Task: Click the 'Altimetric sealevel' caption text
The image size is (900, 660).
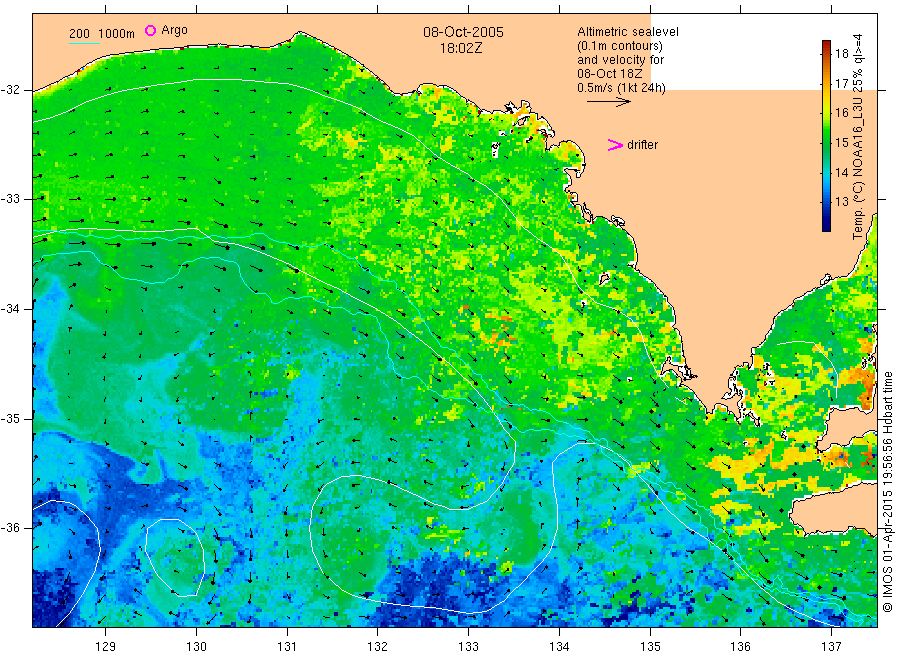Action: (x=628, y=32)
